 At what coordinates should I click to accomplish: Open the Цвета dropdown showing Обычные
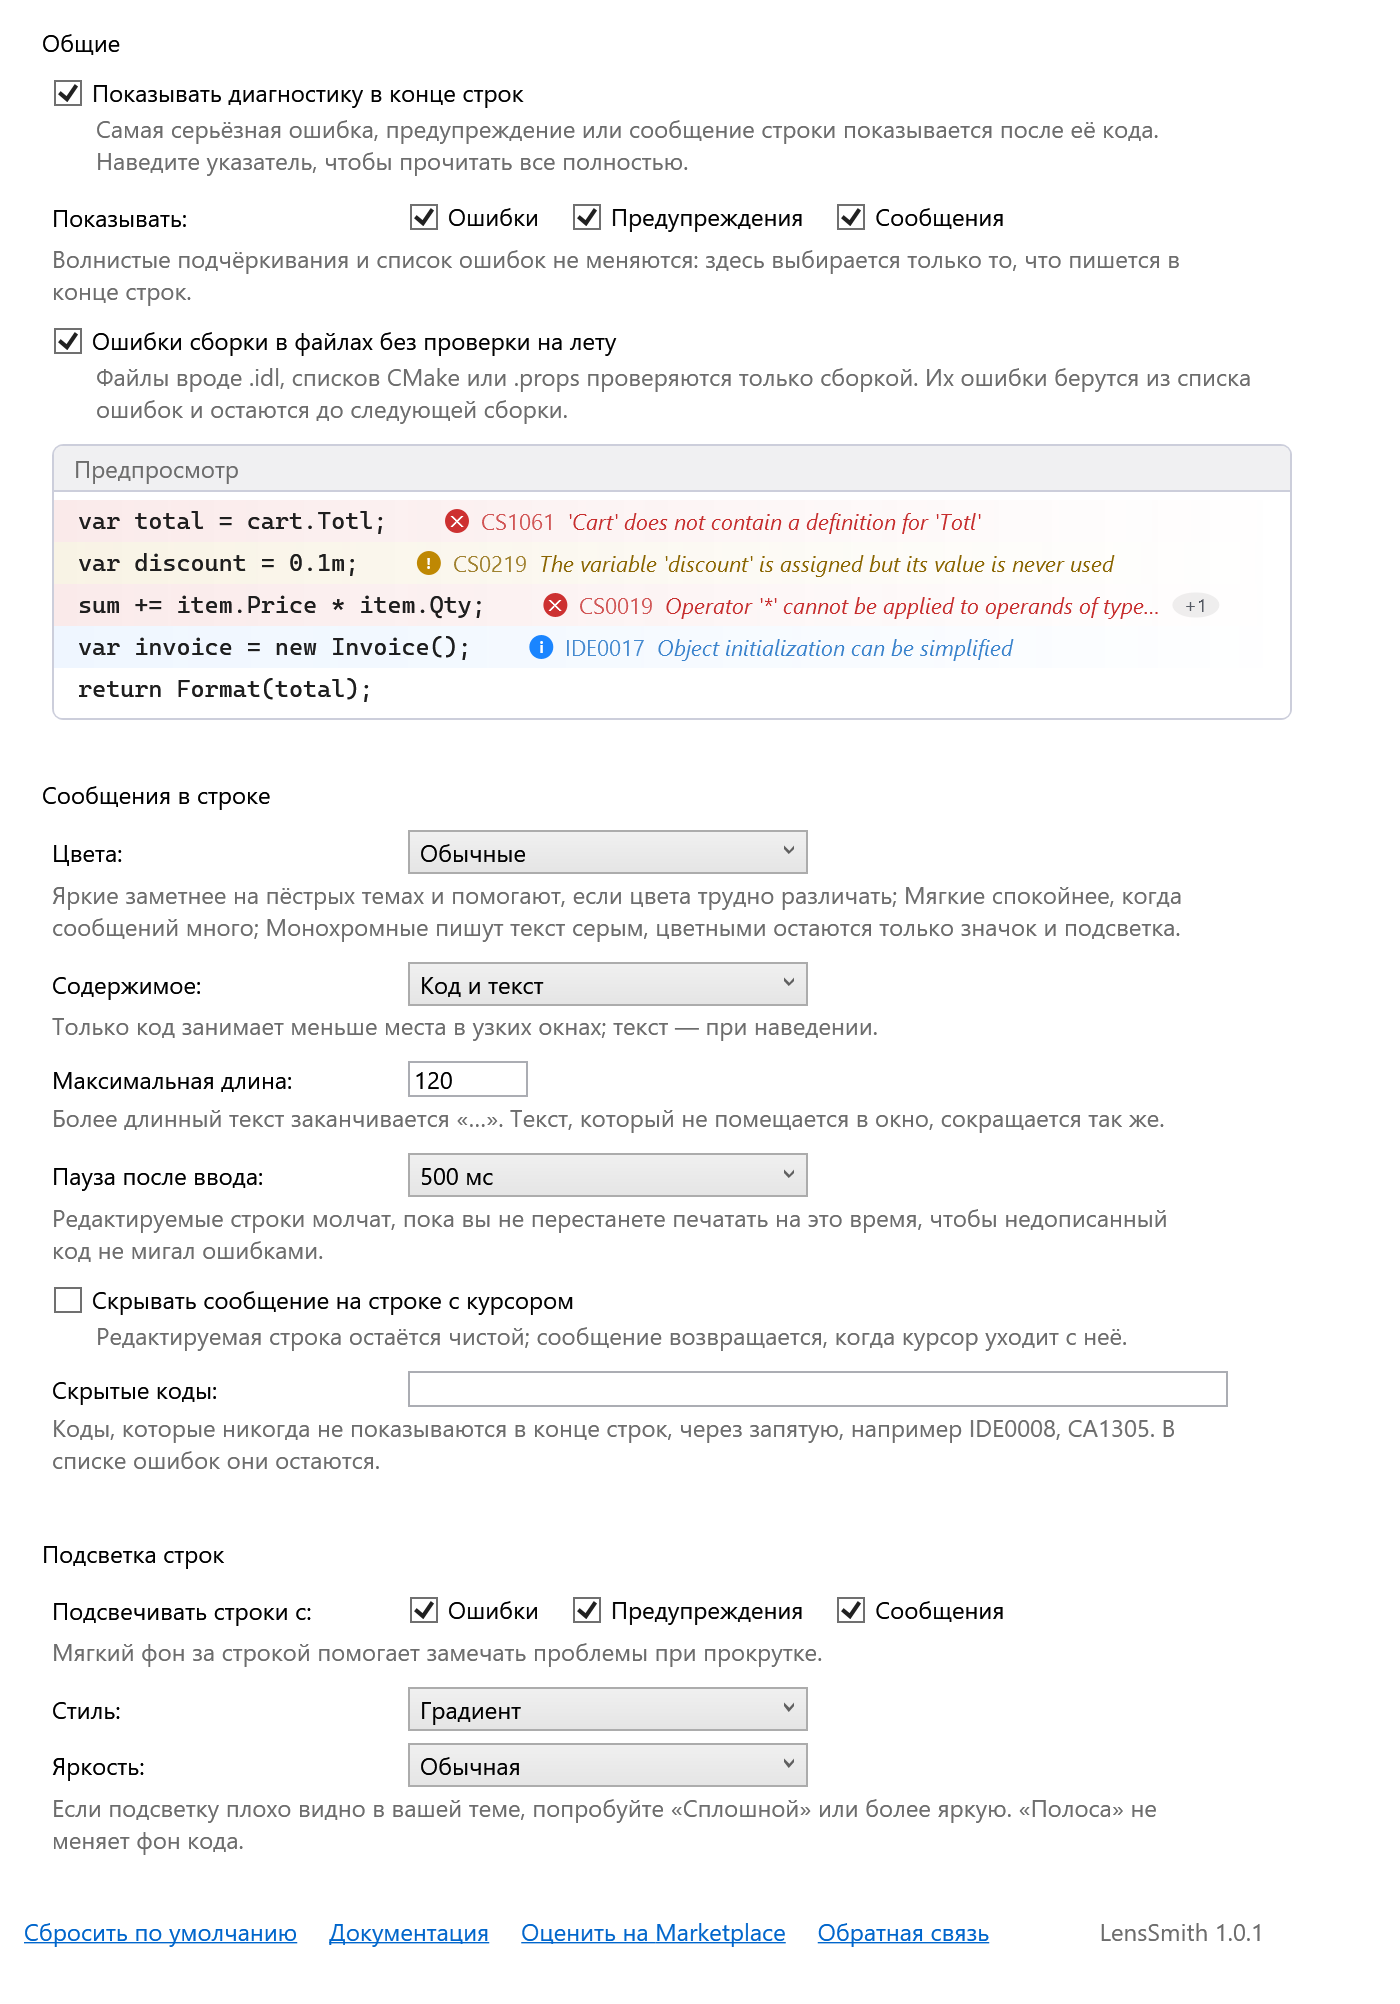608,852
